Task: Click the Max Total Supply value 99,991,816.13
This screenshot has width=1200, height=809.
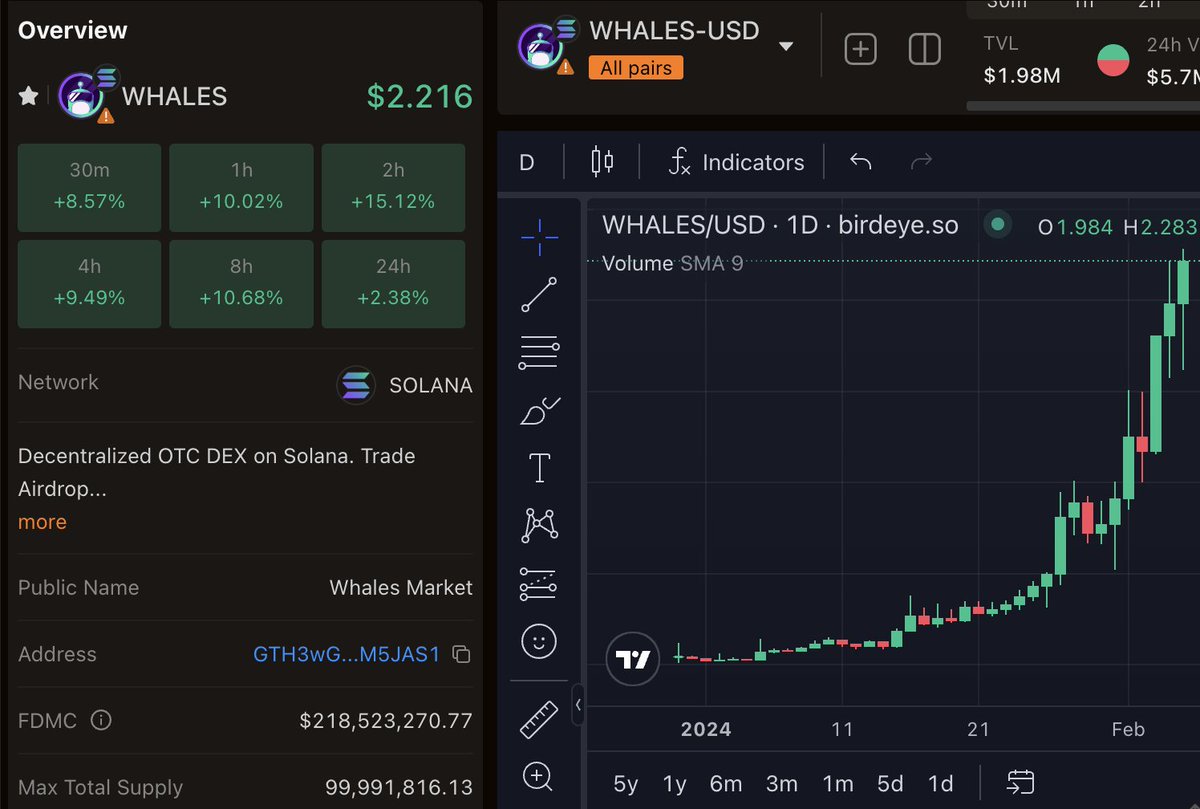Action: coord(399,788)
